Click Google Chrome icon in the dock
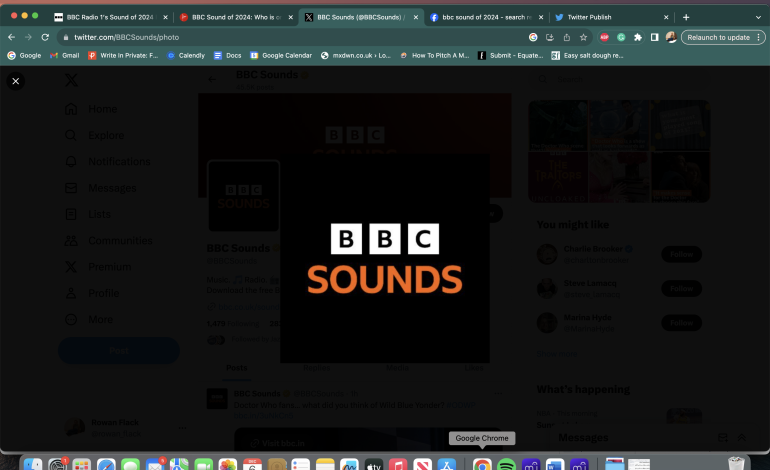The height and width of the screenshot is (470, 770). click(482, 465)
